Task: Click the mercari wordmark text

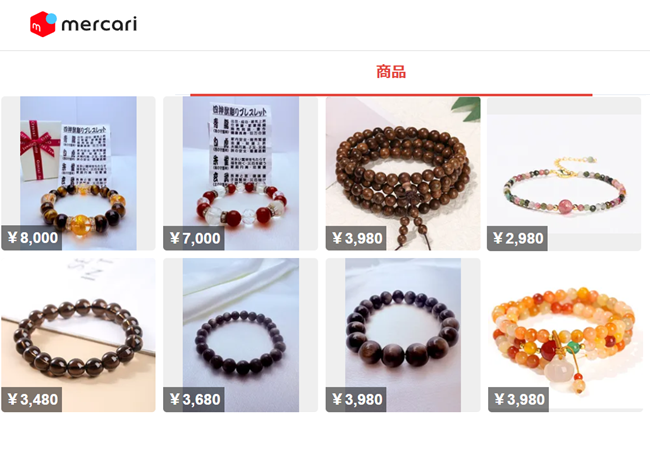Action: tap(99, 24)
